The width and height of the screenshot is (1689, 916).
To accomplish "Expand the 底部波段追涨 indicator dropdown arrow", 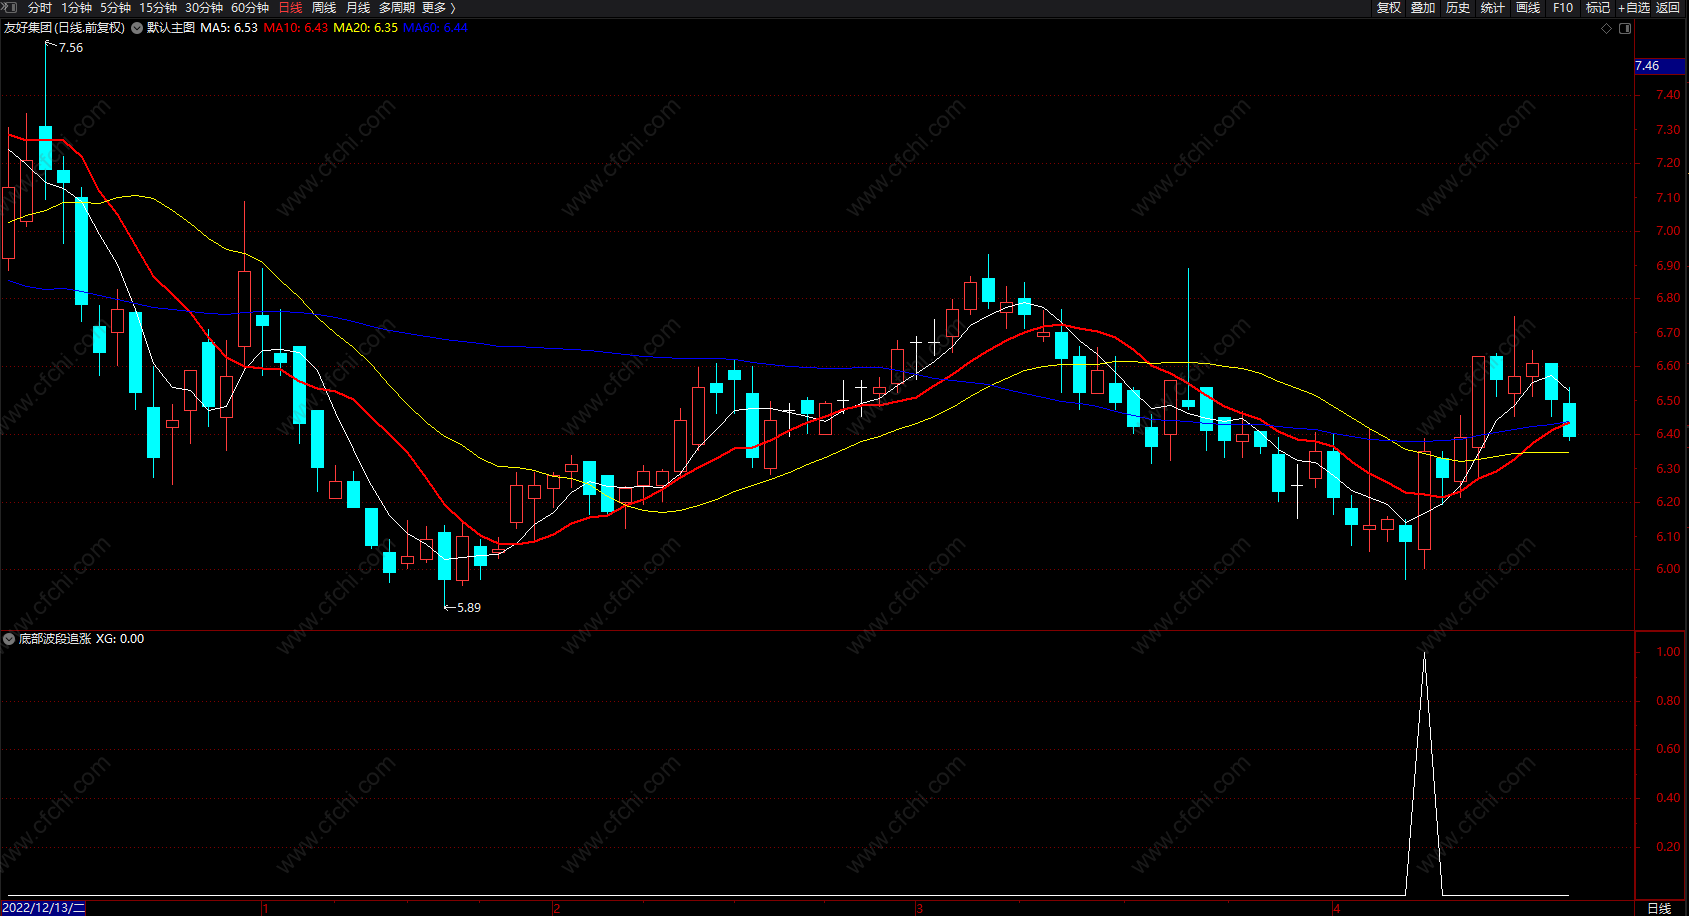I will tap(9, 639).
